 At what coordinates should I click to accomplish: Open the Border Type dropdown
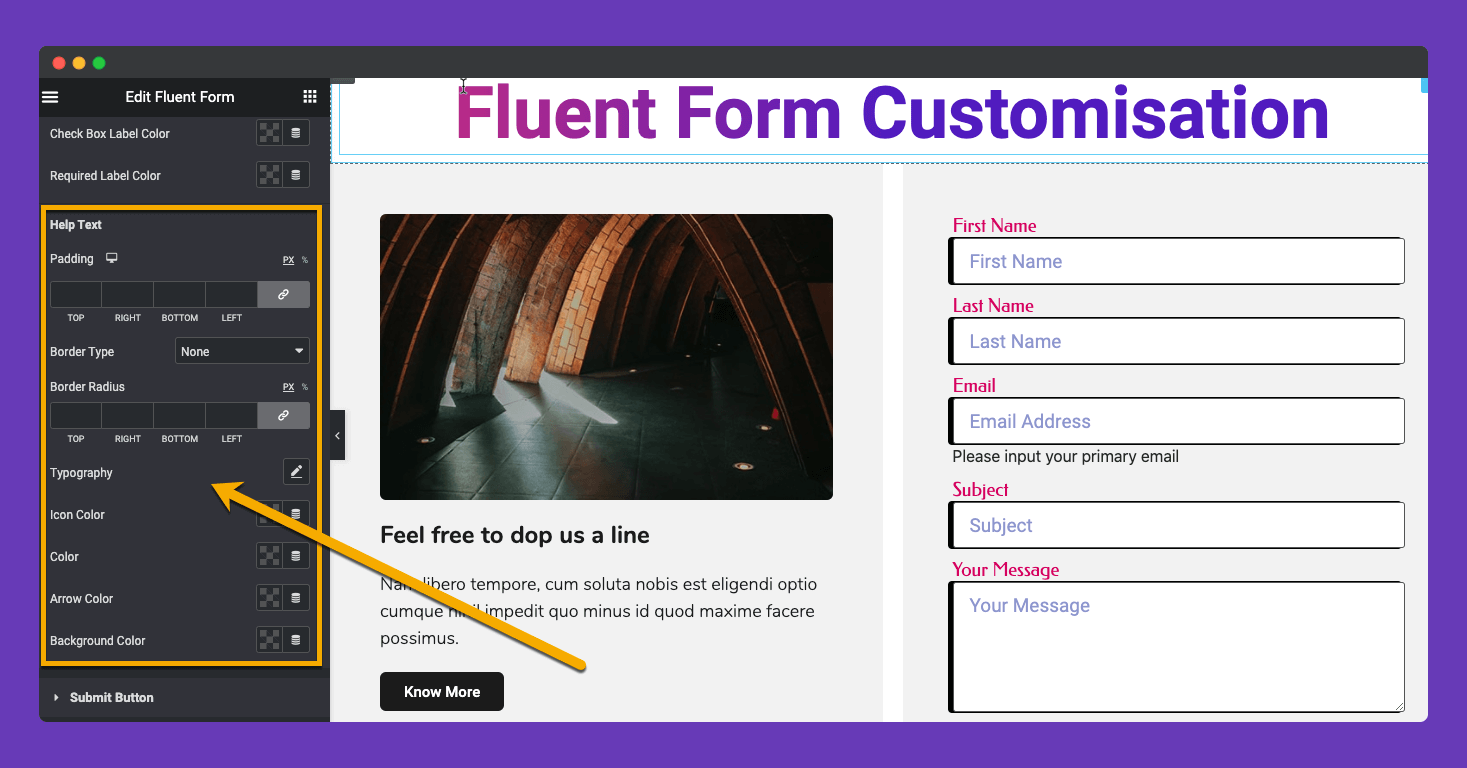pyautogui.click(x=242, y=351)
